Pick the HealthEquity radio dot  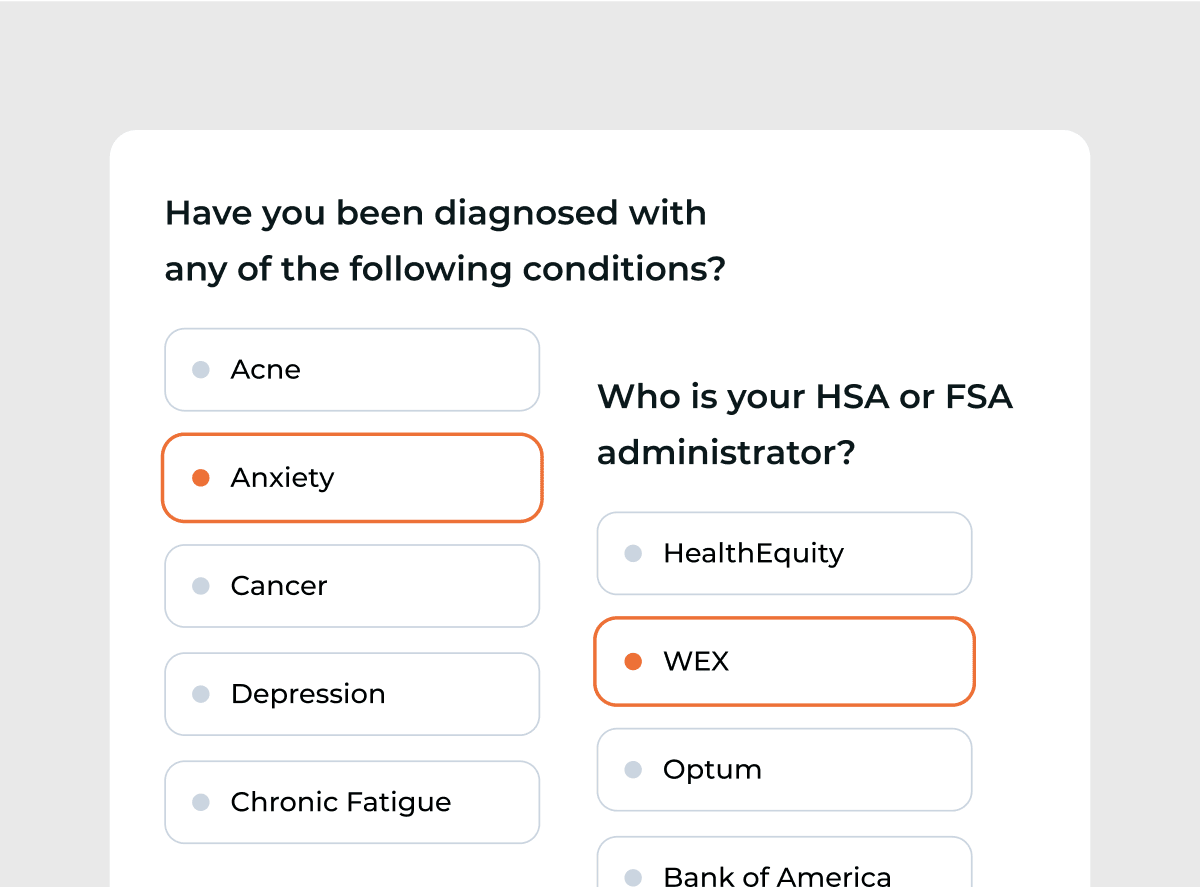(x=633, y=554)
